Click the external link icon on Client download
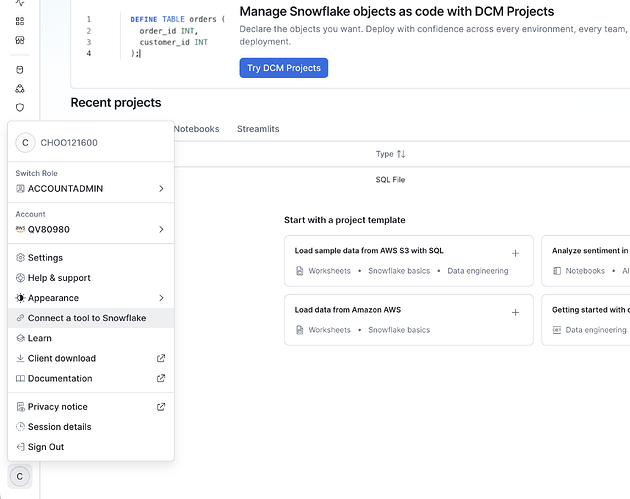 [x=161, y=358]
